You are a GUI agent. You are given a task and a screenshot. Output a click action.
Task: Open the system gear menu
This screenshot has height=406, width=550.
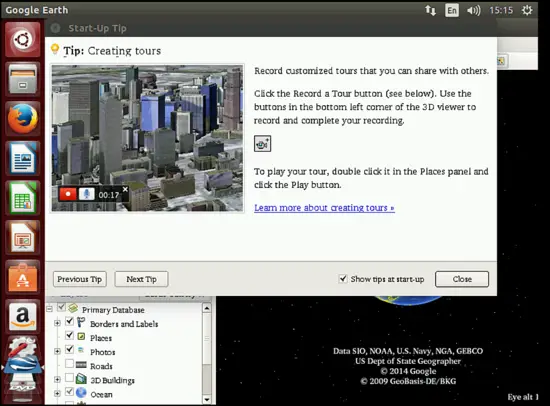[x=527, y=10]
